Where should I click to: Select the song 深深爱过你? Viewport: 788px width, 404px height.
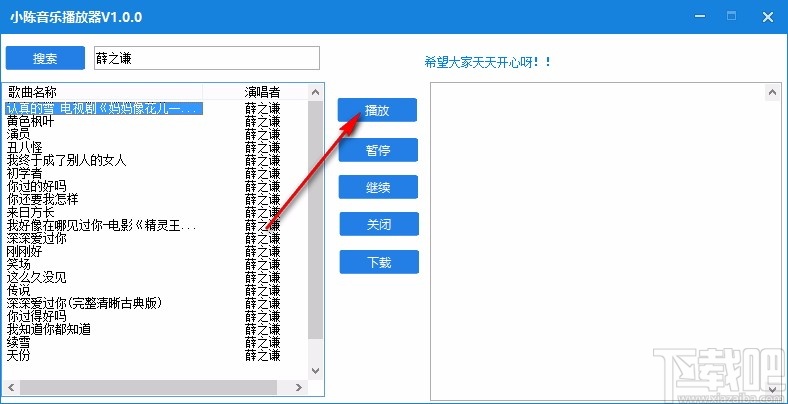pos(36,239)
